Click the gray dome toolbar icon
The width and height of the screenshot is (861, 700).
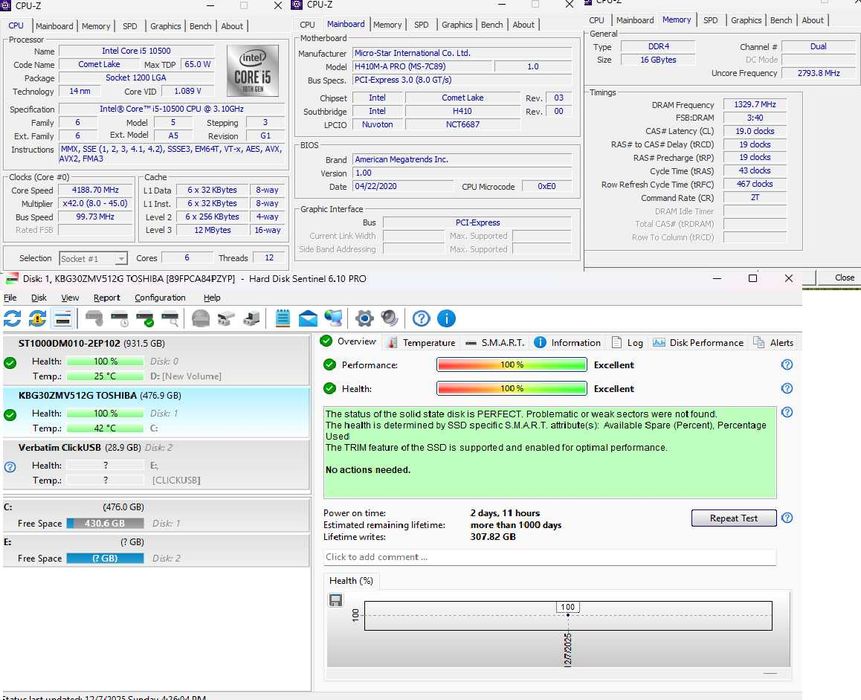[201, 318]
